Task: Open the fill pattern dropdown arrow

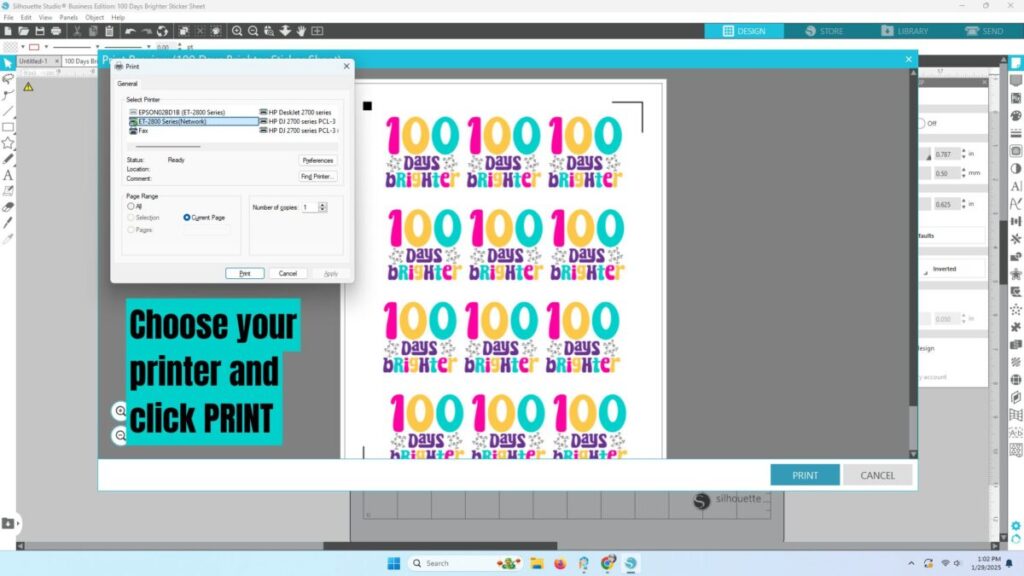Action: point(23,47)
